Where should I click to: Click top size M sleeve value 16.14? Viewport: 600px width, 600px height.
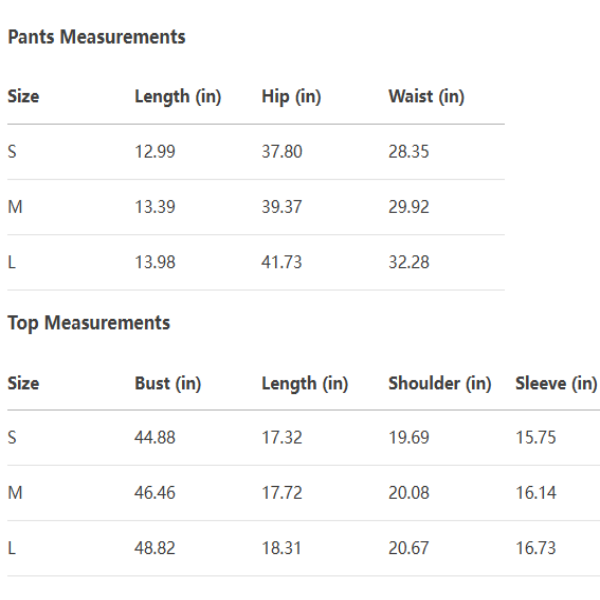tap(536, 493)
